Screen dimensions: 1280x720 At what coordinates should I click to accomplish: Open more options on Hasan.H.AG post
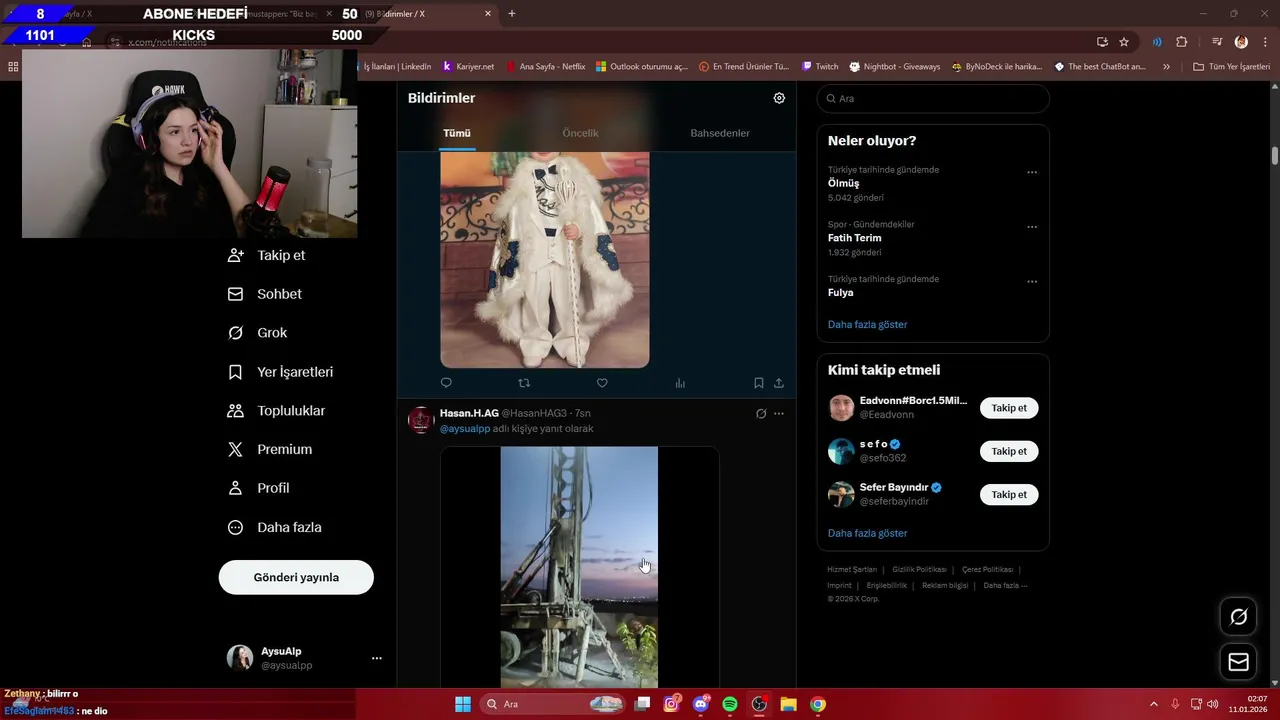779,413
